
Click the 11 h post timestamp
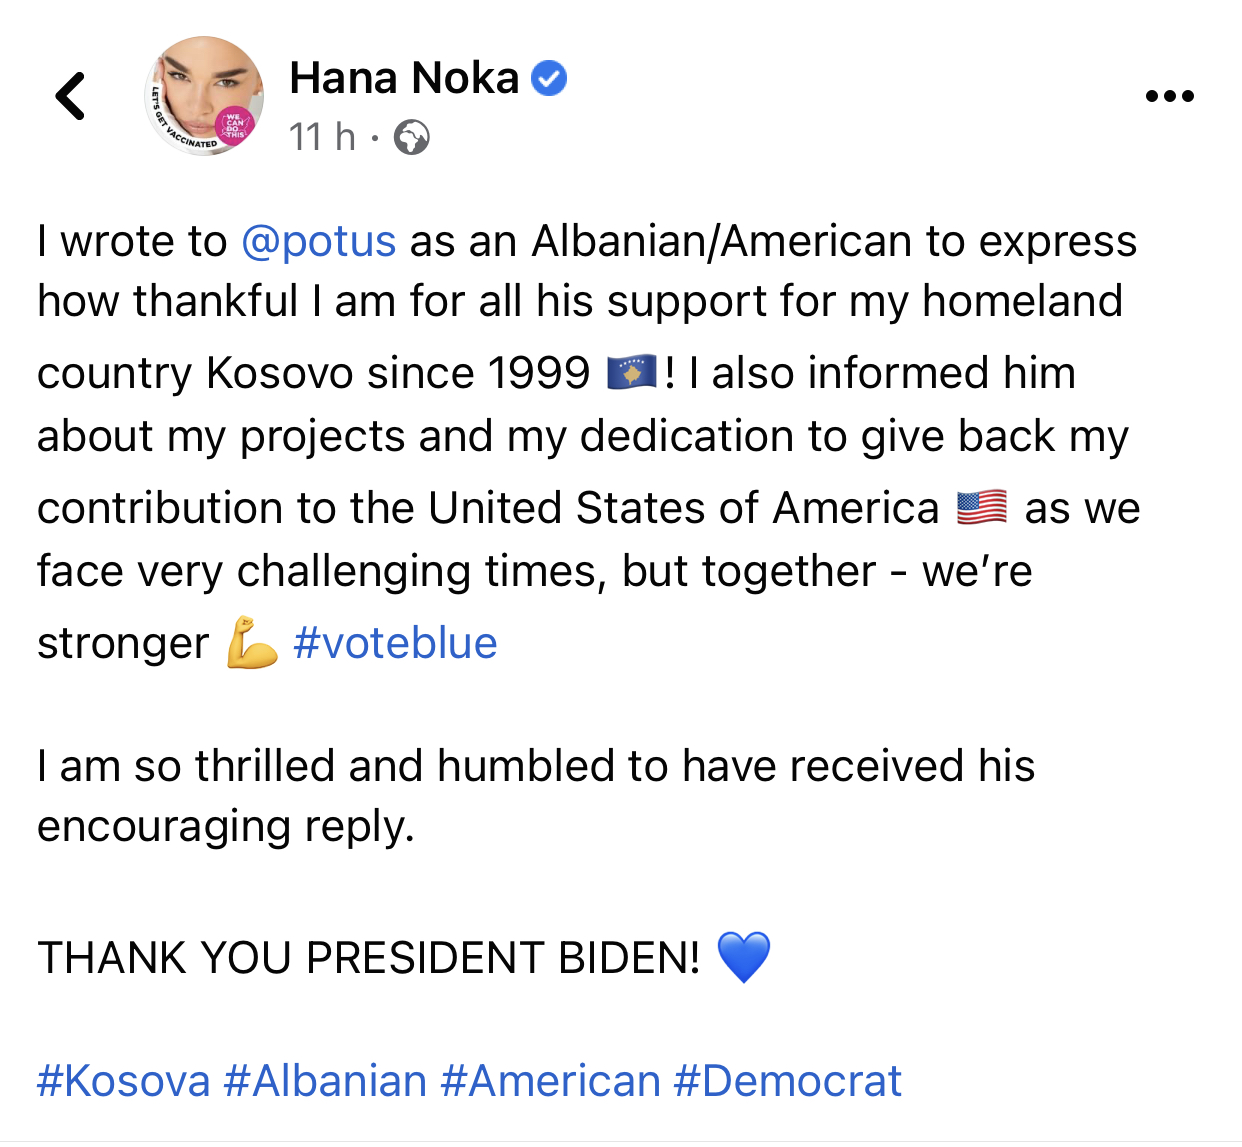coord(321,137)
